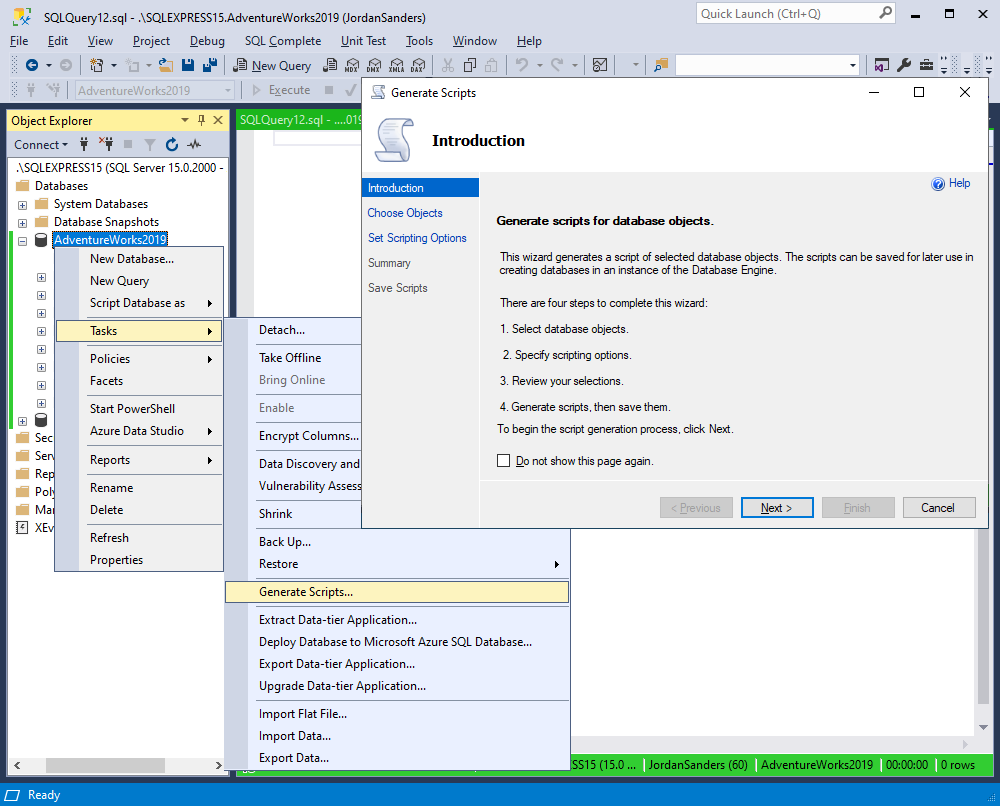Open the Find combo box dropdown arrow
1000x806 pixels.
coord(852,65)
